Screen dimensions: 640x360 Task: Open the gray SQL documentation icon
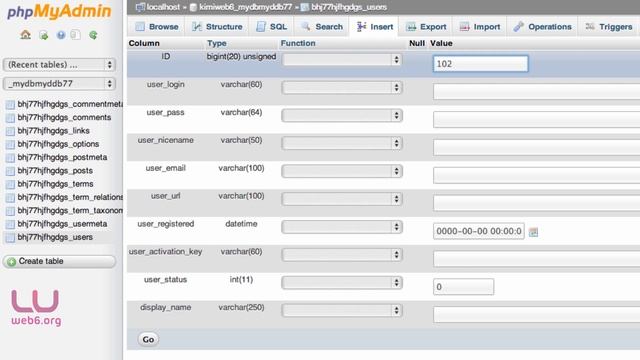(76, 35)
